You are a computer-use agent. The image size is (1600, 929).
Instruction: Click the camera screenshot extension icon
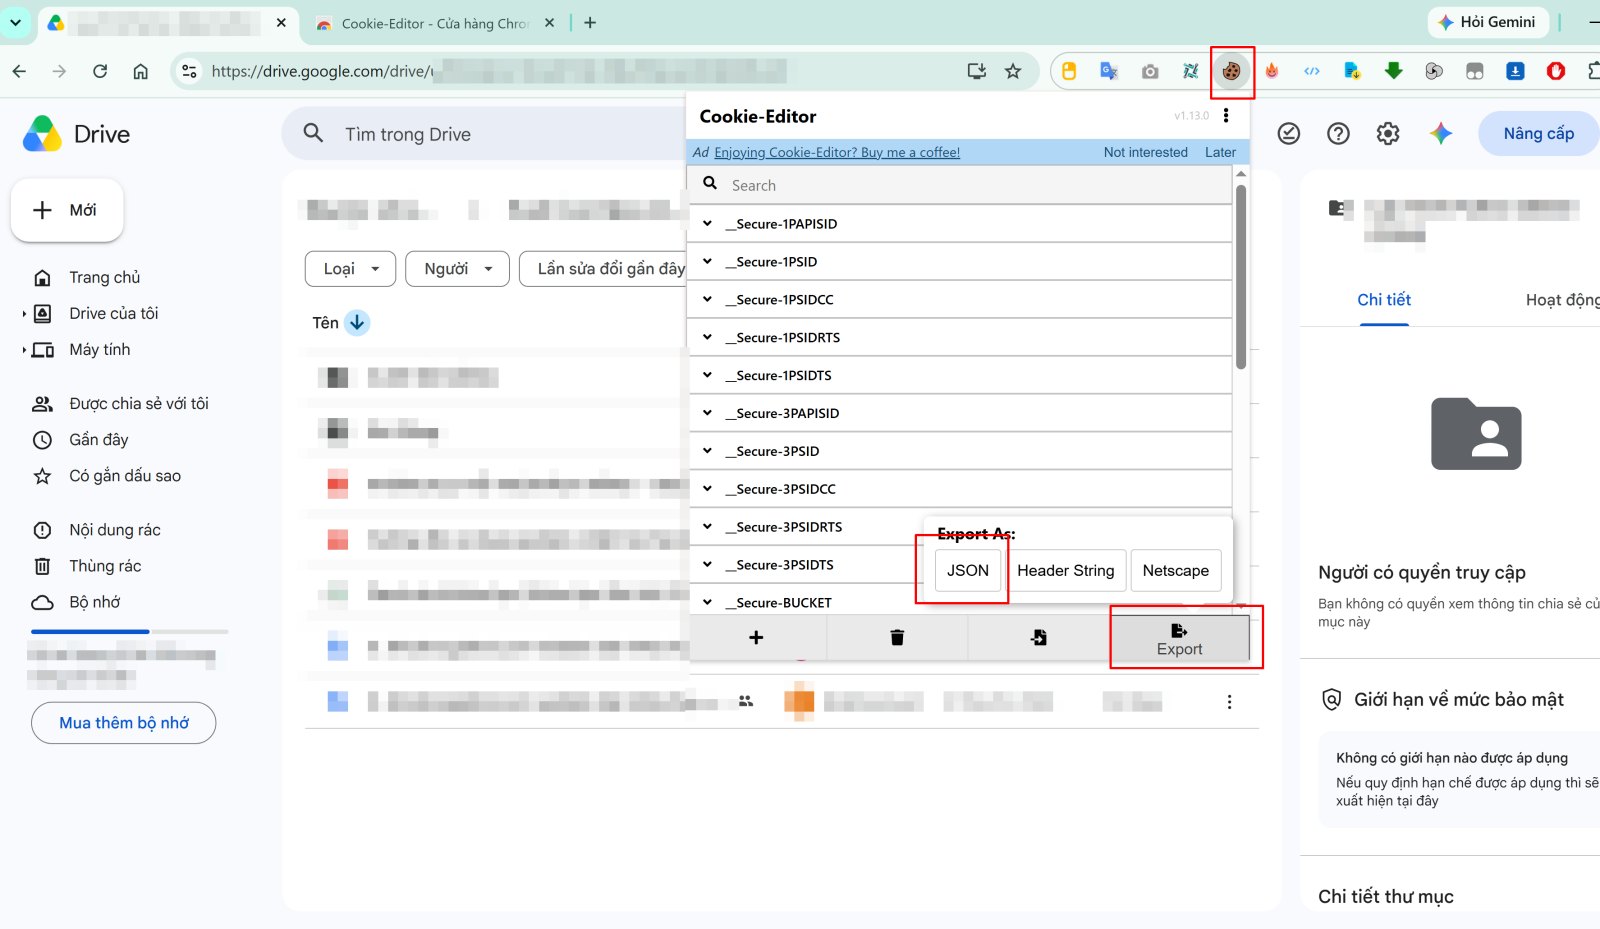(1150, 71)
